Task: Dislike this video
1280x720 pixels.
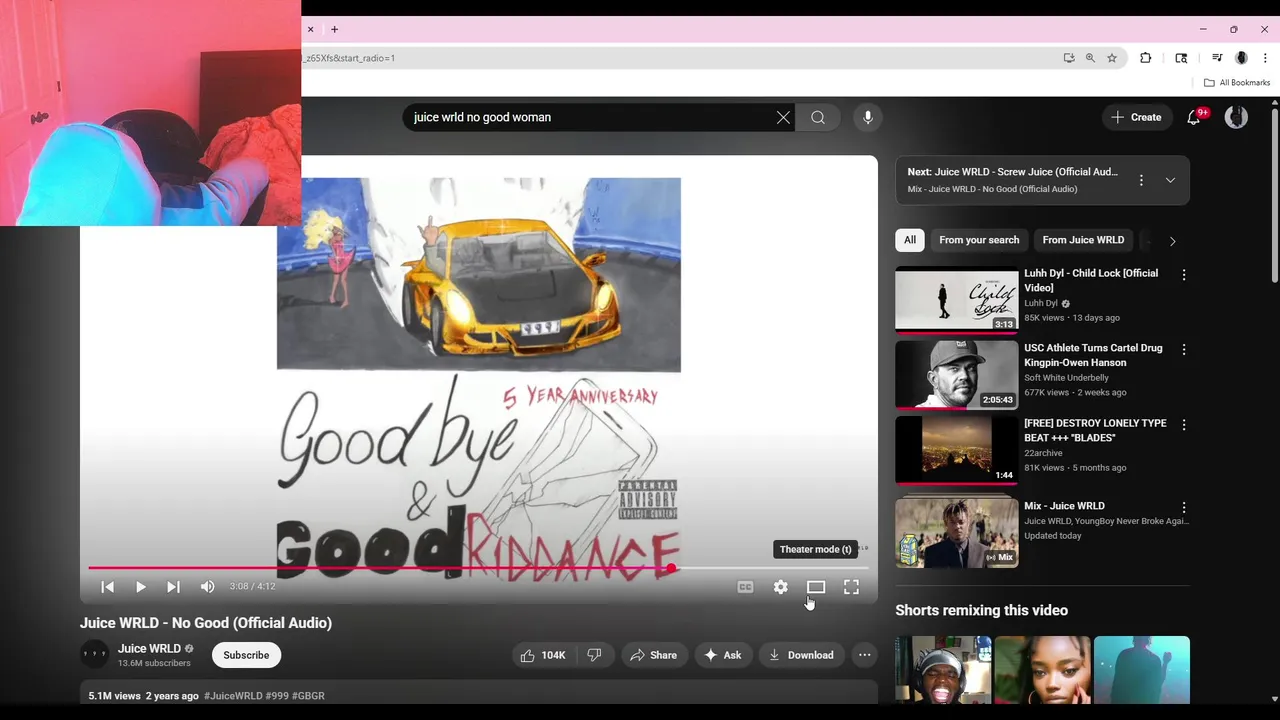Action: (594, 655)
